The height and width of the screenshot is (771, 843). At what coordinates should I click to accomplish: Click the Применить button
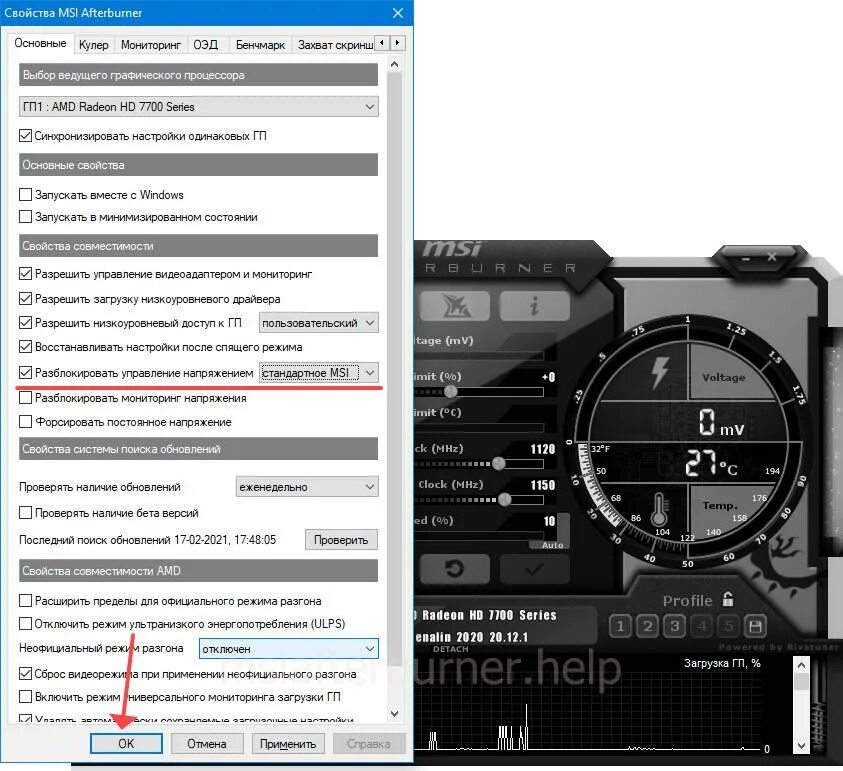288,744
